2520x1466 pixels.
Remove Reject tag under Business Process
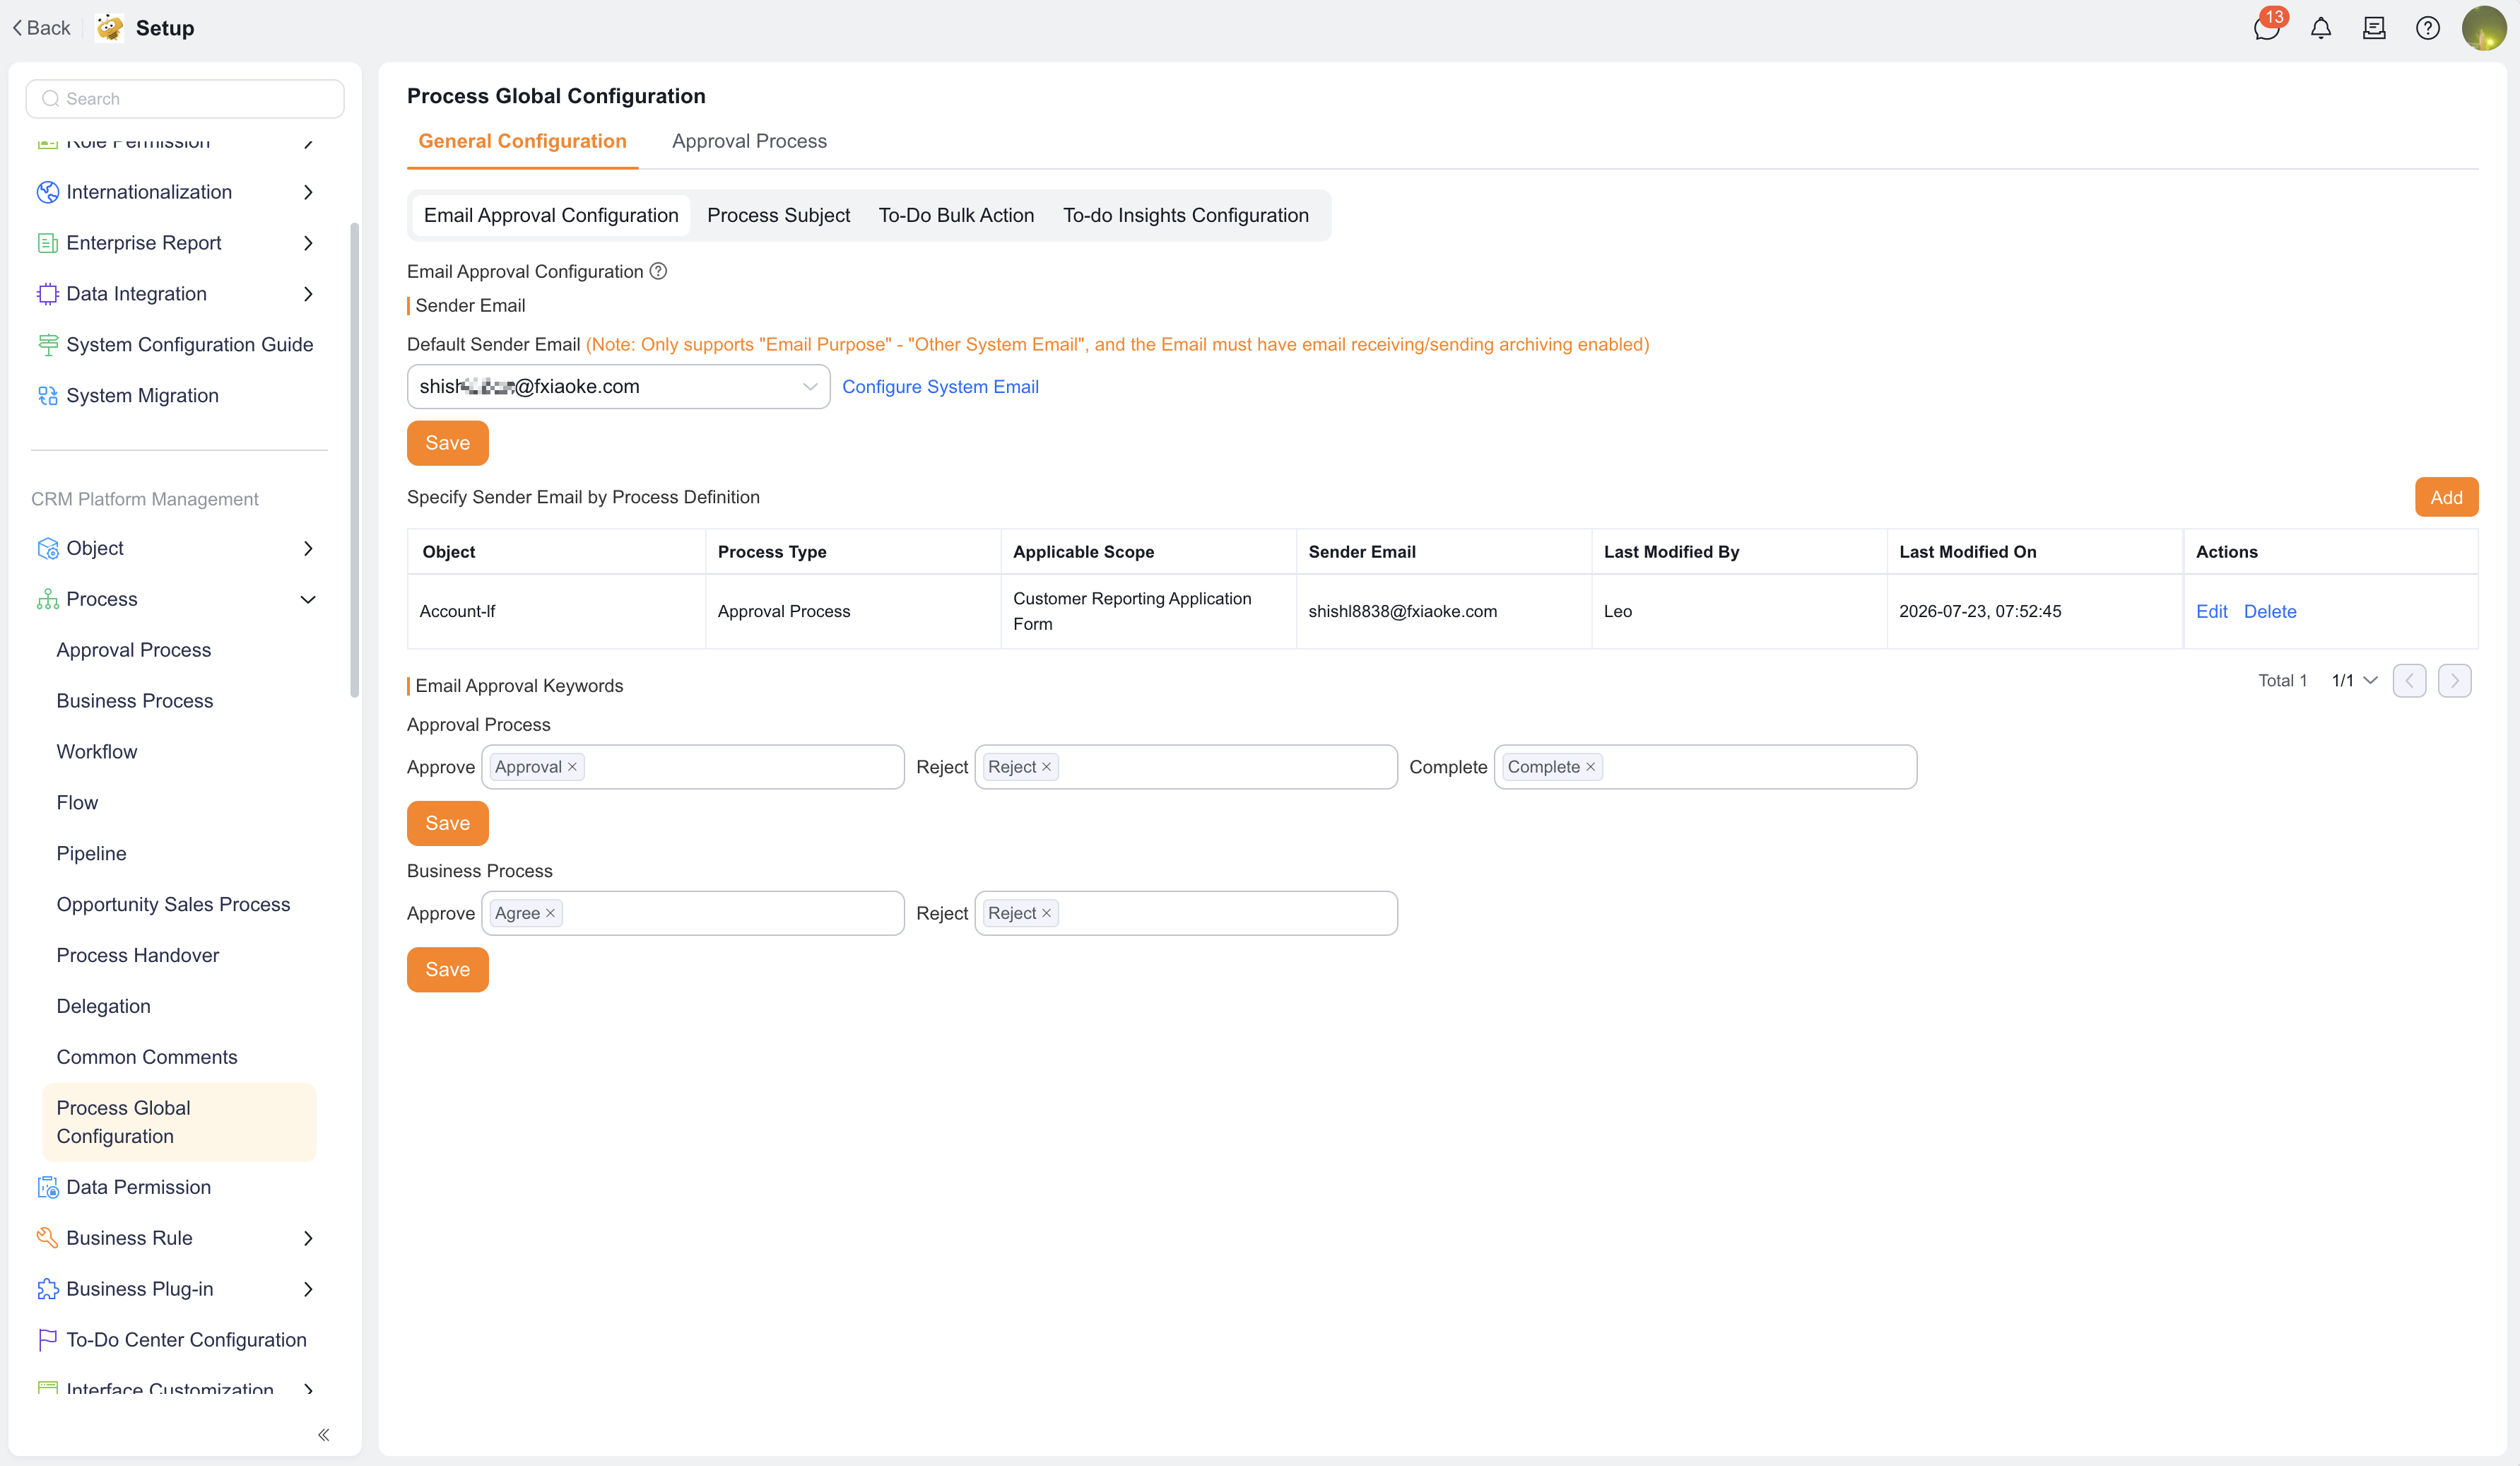1046,913
